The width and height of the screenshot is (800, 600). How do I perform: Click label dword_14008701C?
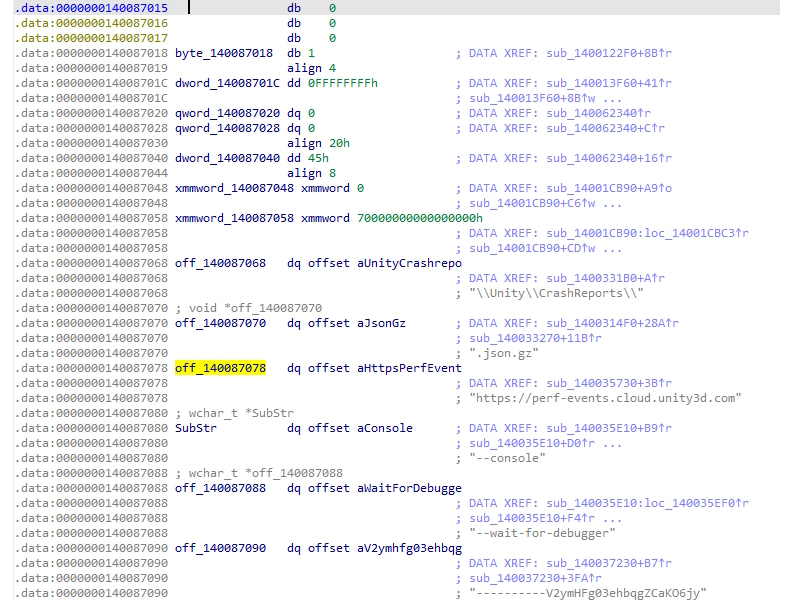(x=227, y=83)
